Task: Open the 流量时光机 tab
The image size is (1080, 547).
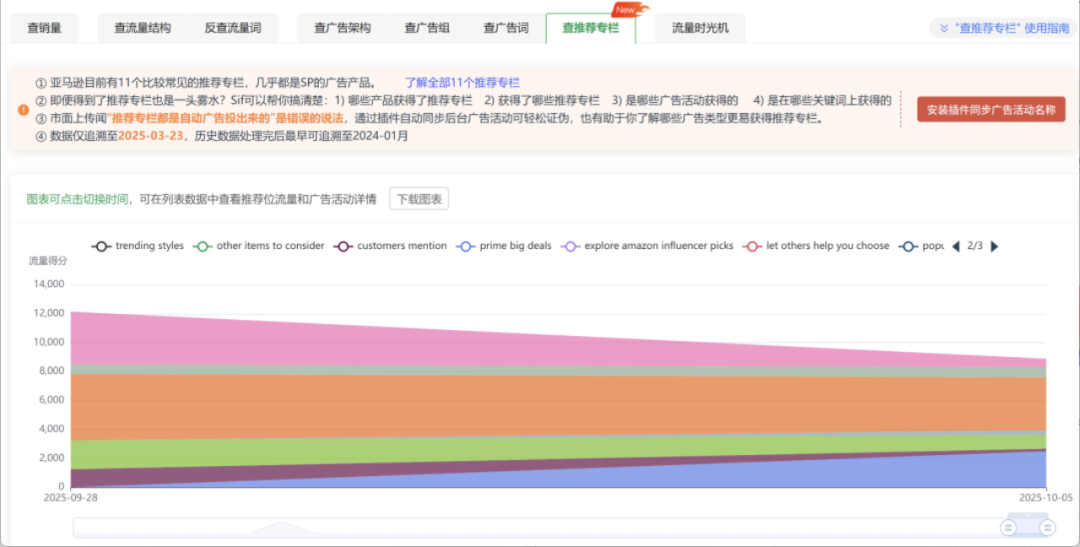Action: (700, 28)
